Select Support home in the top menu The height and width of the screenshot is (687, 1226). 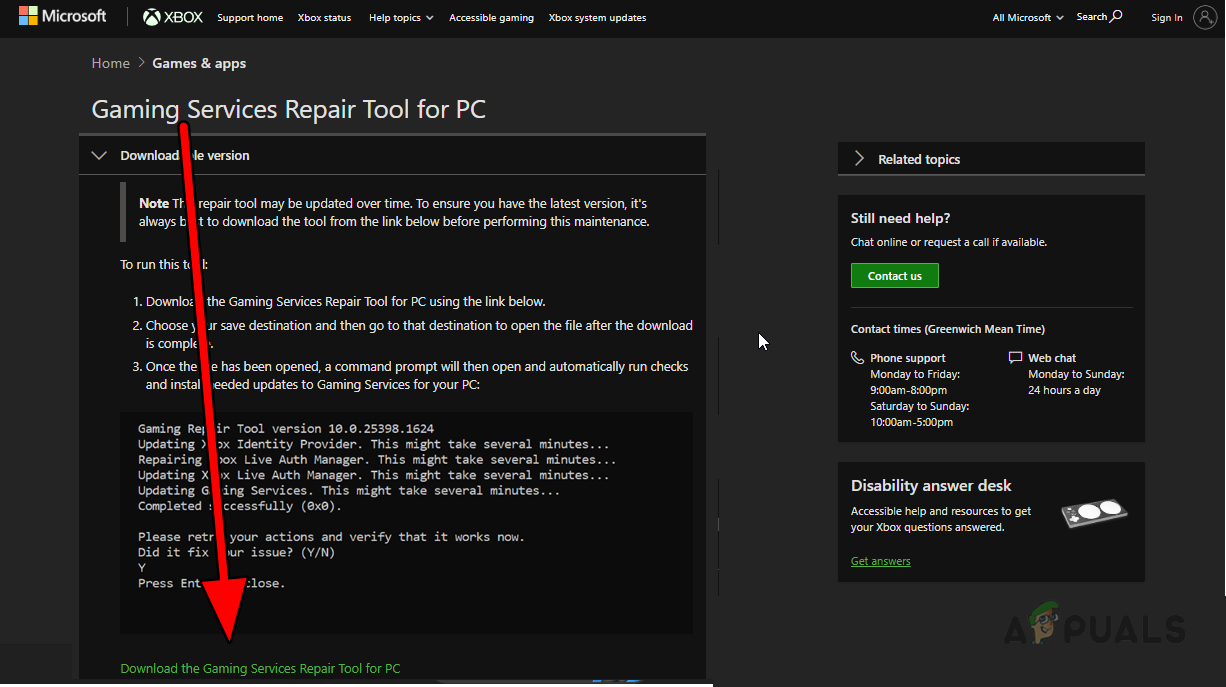249,17
